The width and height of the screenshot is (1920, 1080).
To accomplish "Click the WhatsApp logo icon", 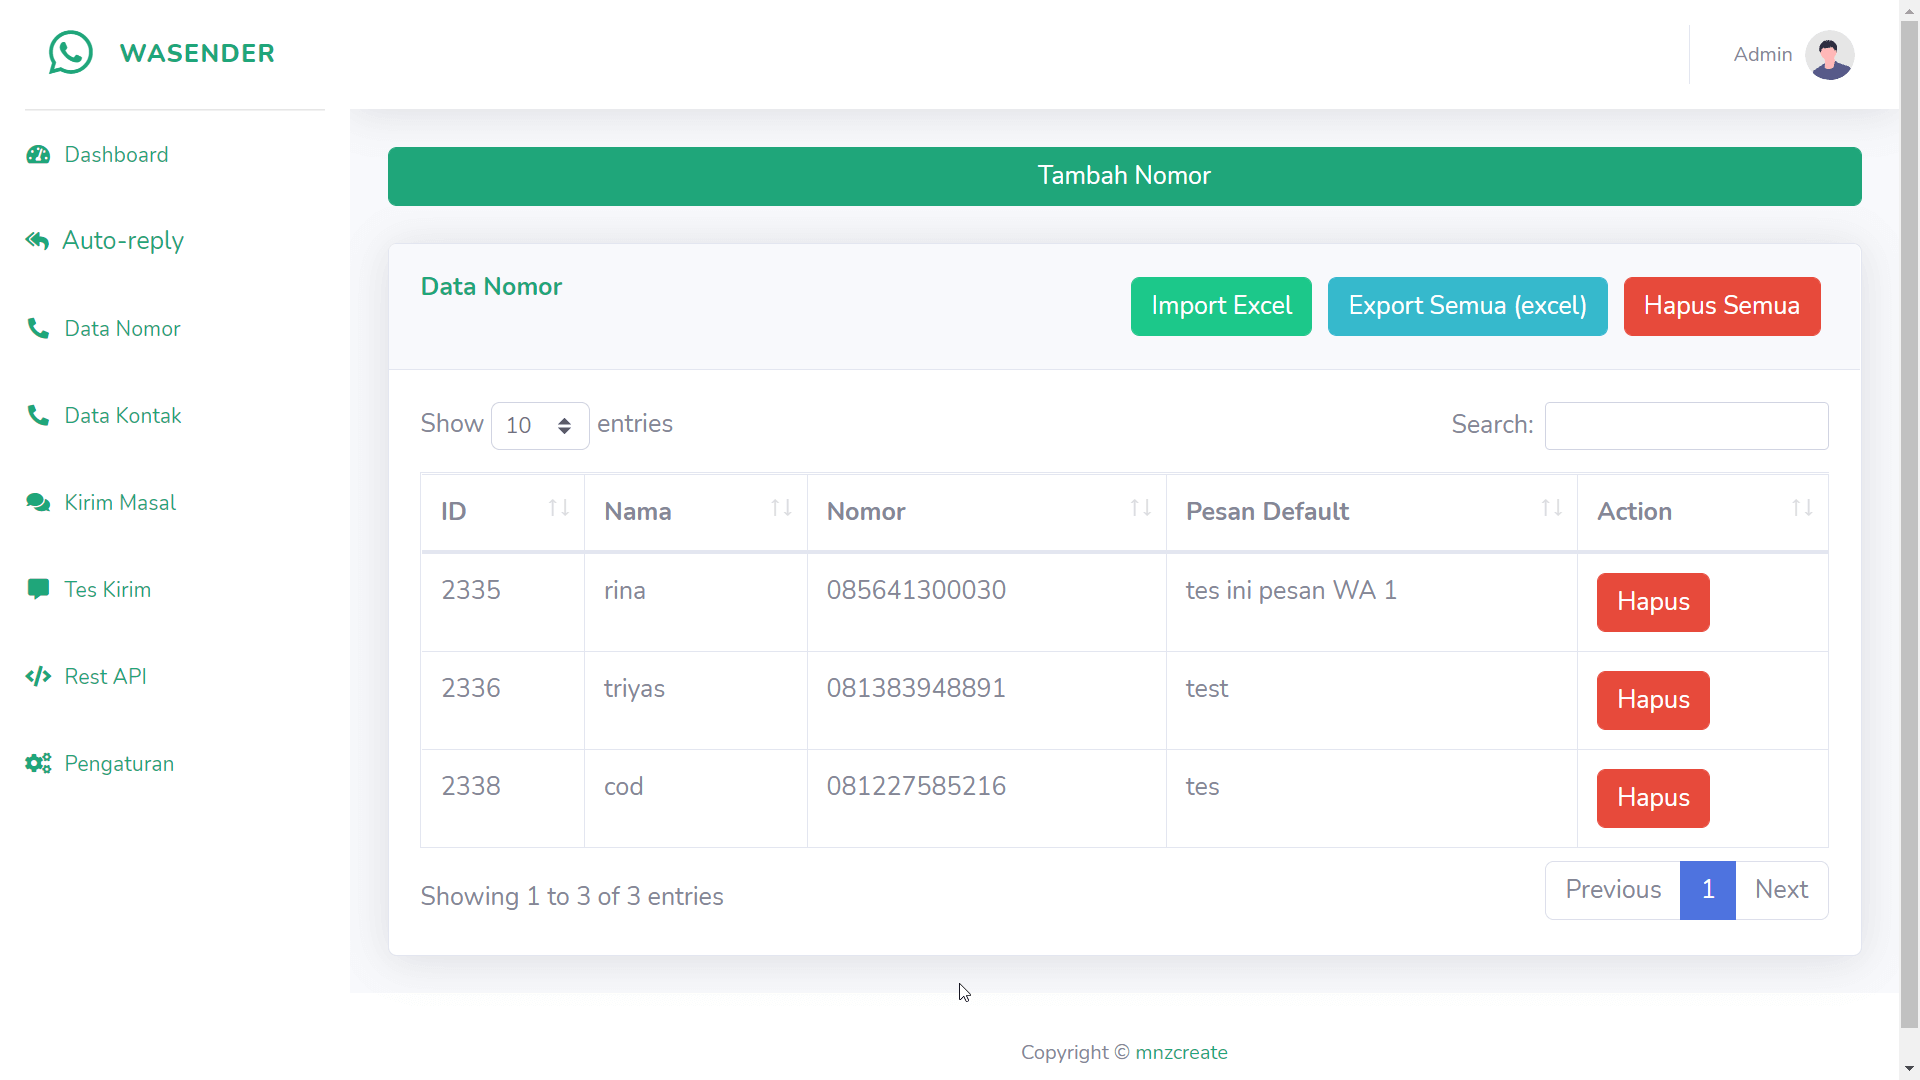I will click(70, 53).
